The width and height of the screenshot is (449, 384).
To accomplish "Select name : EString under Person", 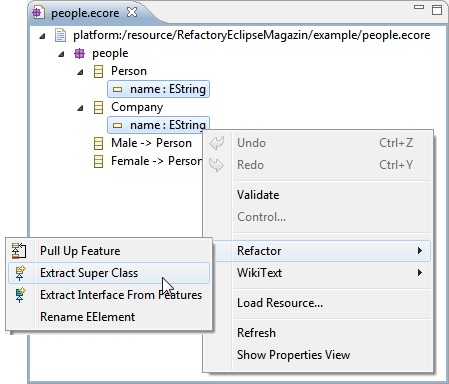I will [x=158, y=89].
